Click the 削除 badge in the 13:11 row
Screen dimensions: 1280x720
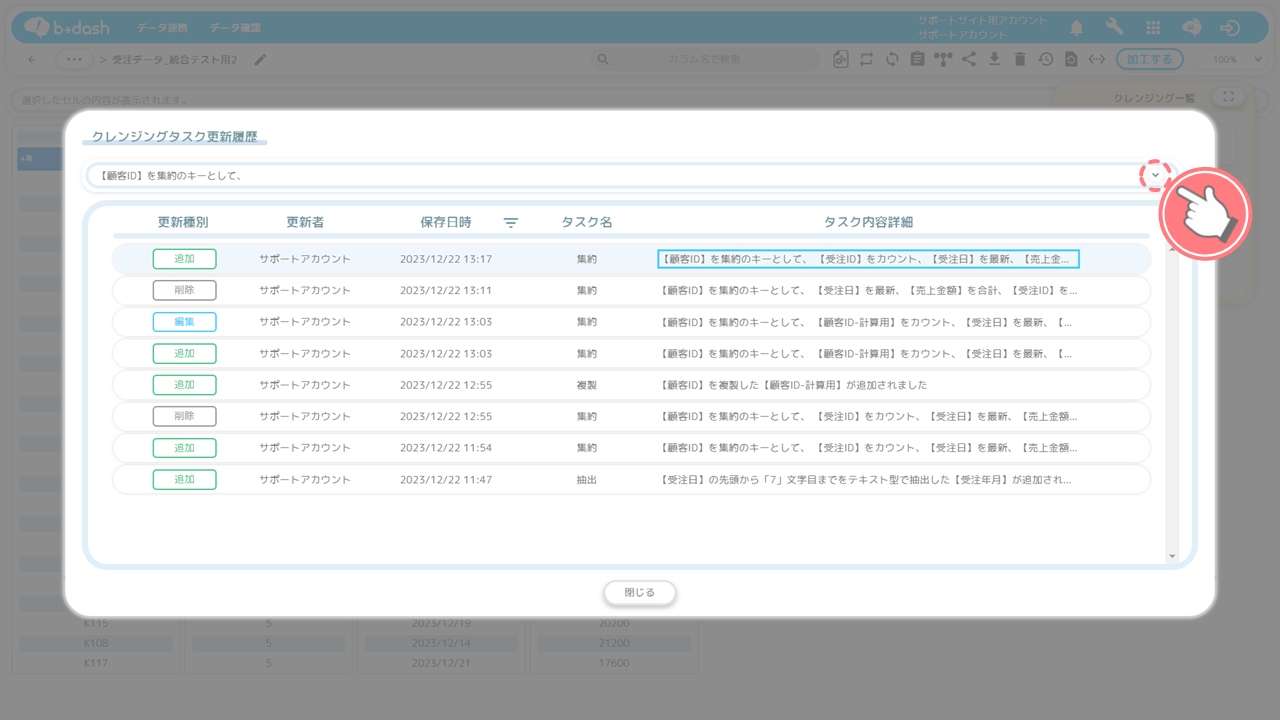coord(185,290)
